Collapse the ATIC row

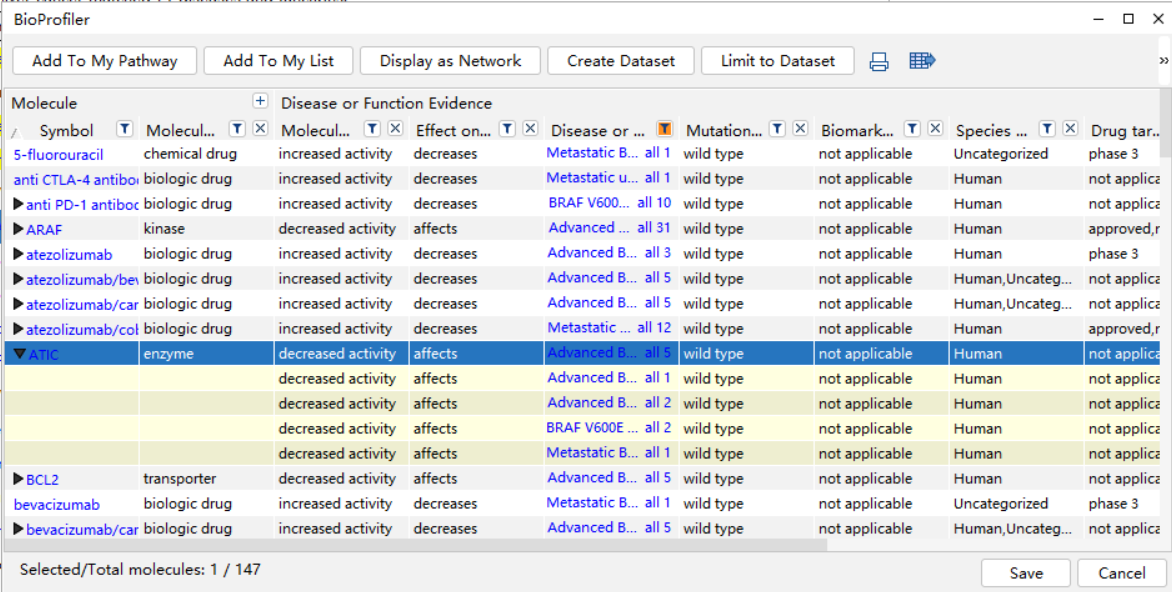[x=19, y=354]
